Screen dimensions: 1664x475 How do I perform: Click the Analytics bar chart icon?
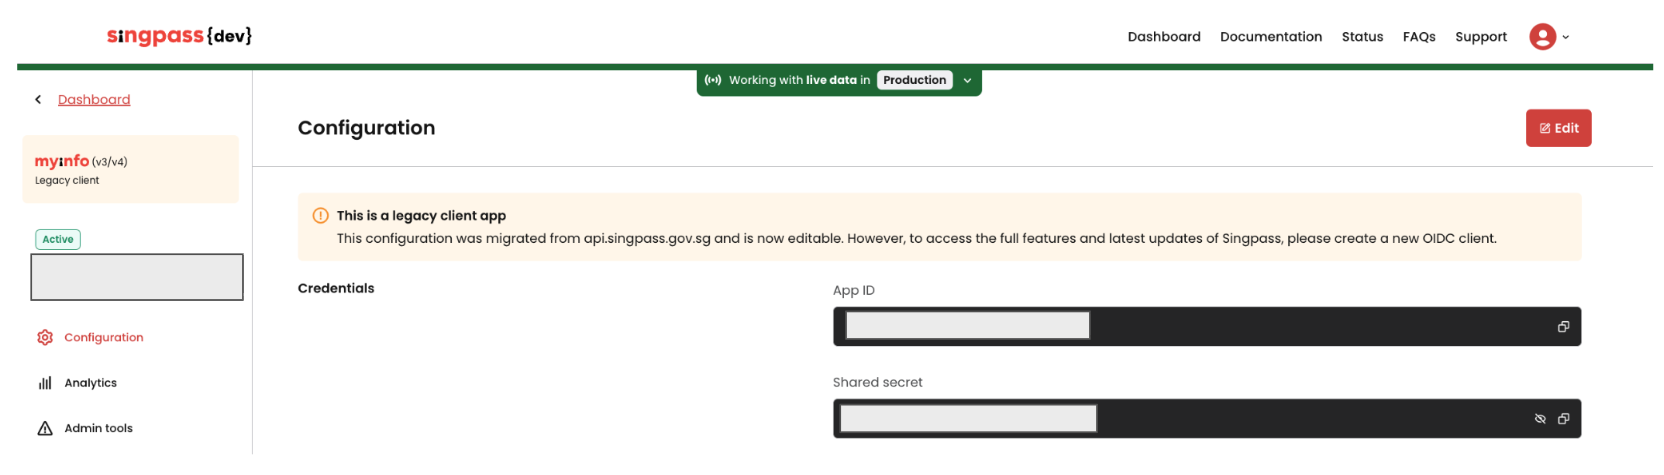coord(45,383)
